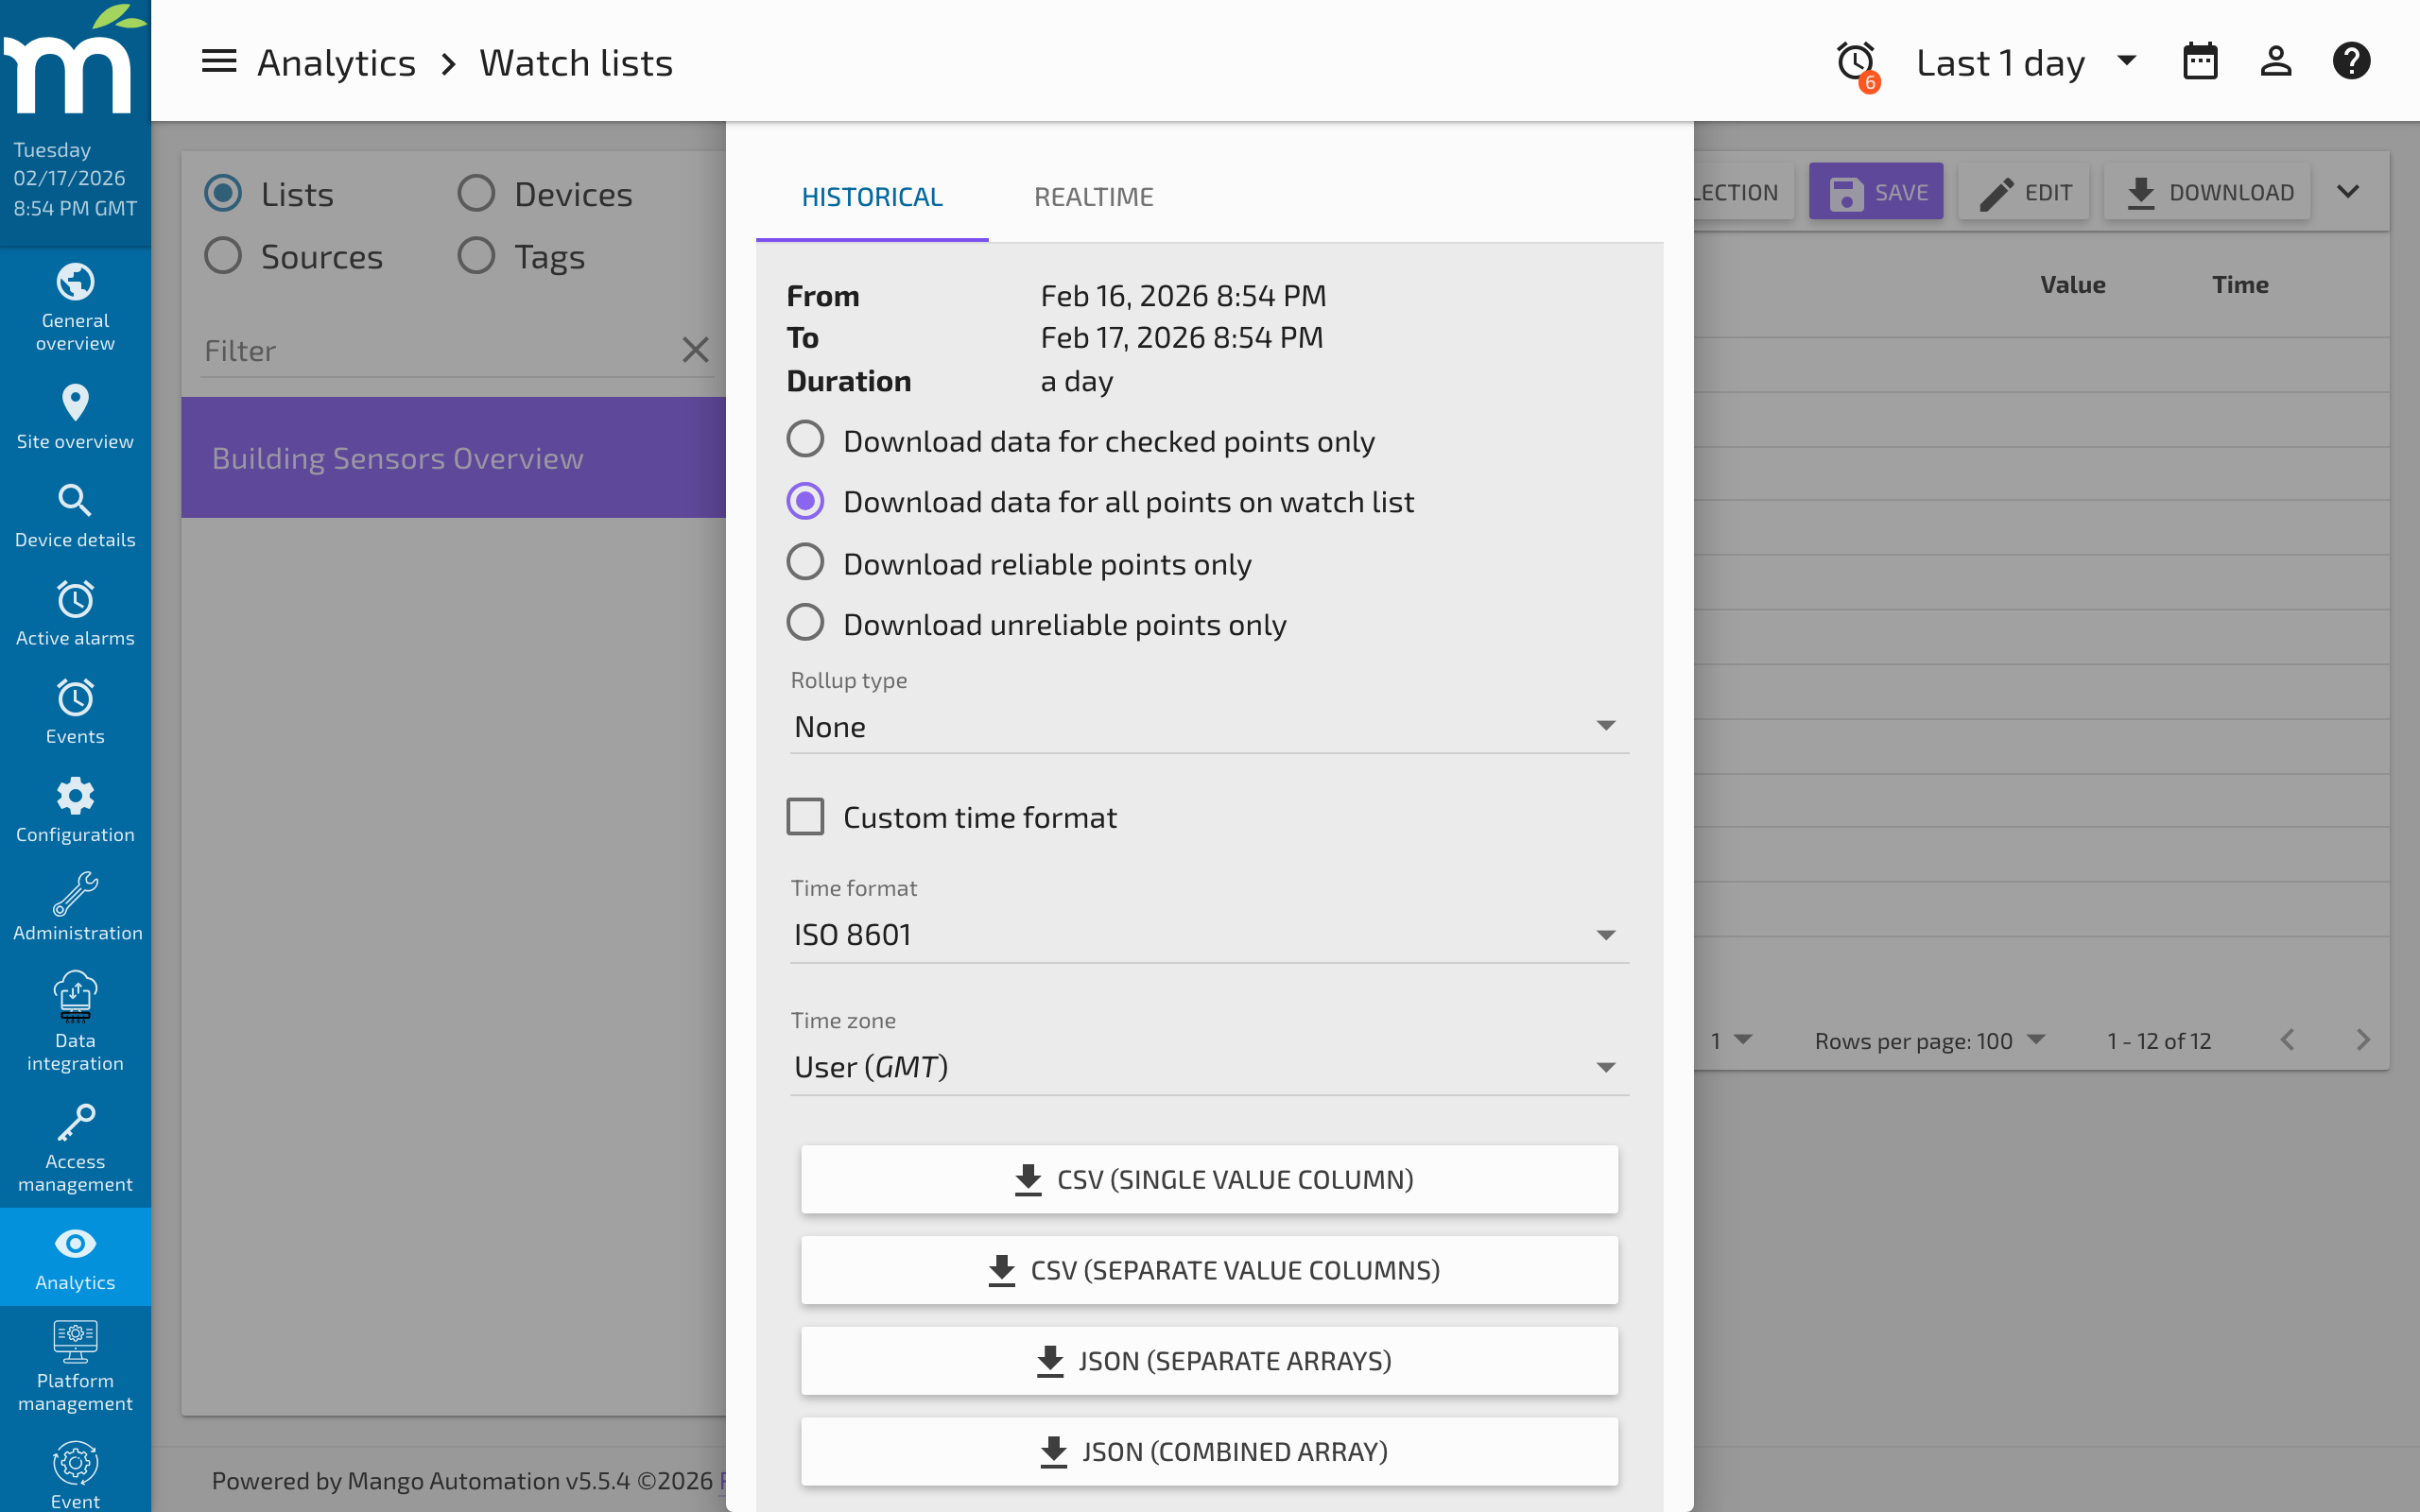
Task: Open the Events page in sidebar
Action: [75, 711]
